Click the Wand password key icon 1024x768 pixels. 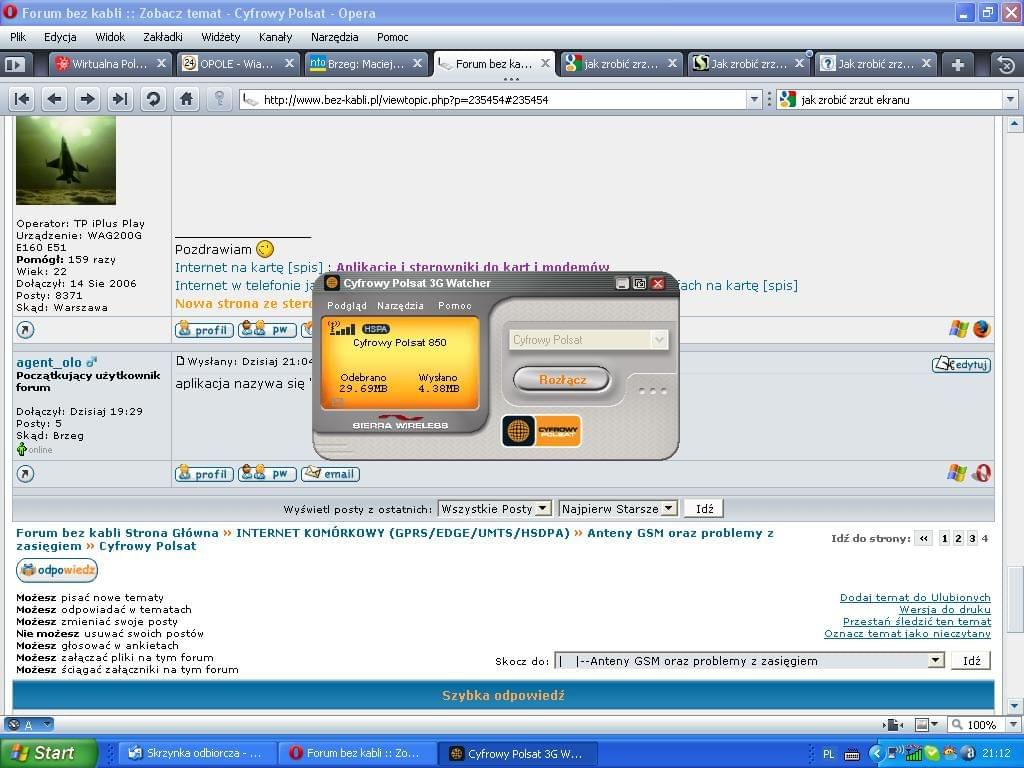219,99
